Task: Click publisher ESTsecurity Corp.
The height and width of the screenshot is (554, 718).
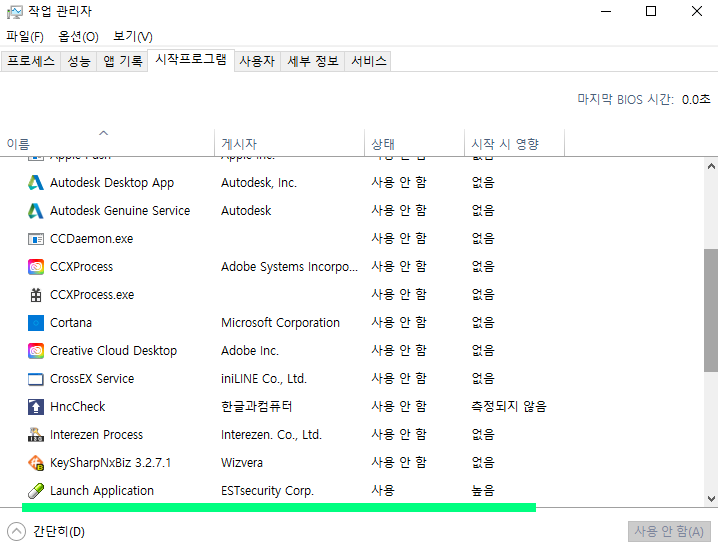Action: click(267, 491)
